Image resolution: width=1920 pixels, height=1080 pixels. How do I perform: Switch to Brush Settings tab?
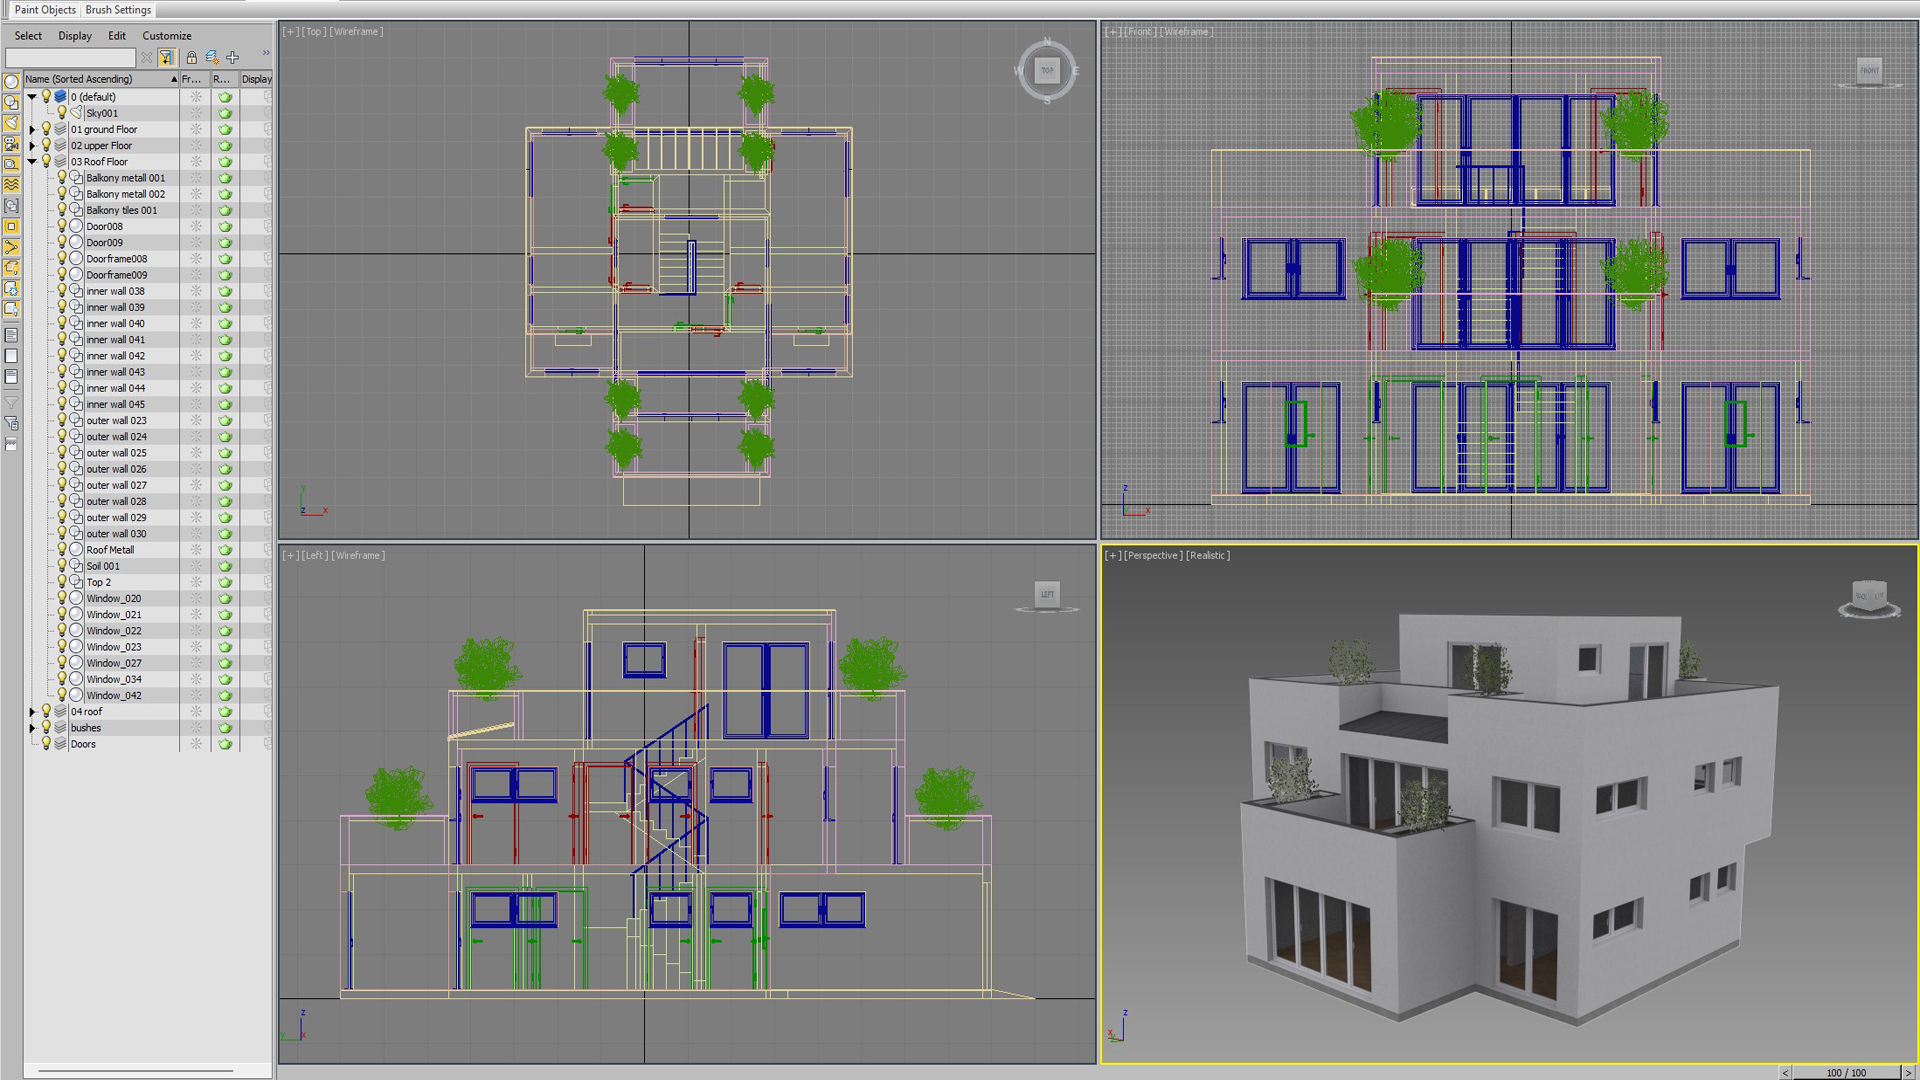(118, 10)
